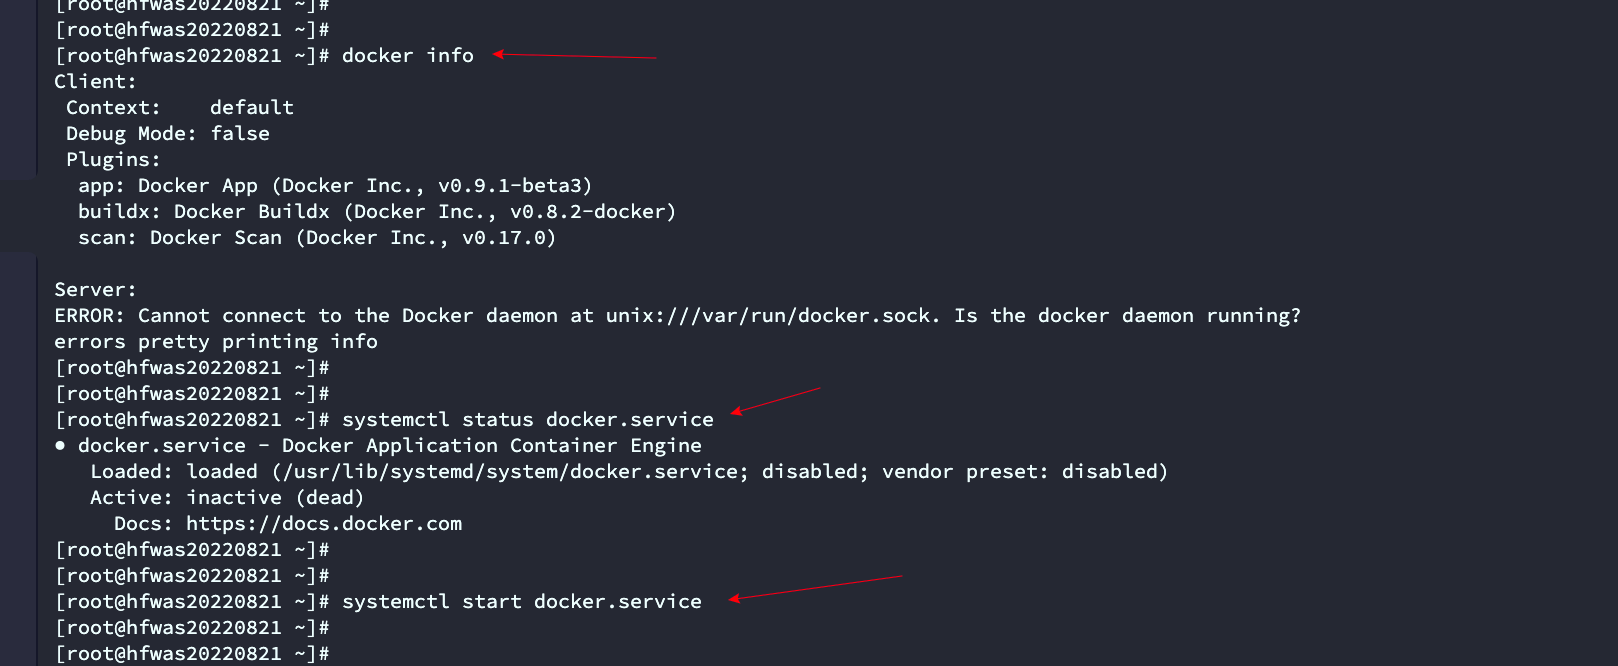Click the "Client:" section heading
This screenshot has width=1618, height=666.
pyautogui.click(x=95, y=82)
